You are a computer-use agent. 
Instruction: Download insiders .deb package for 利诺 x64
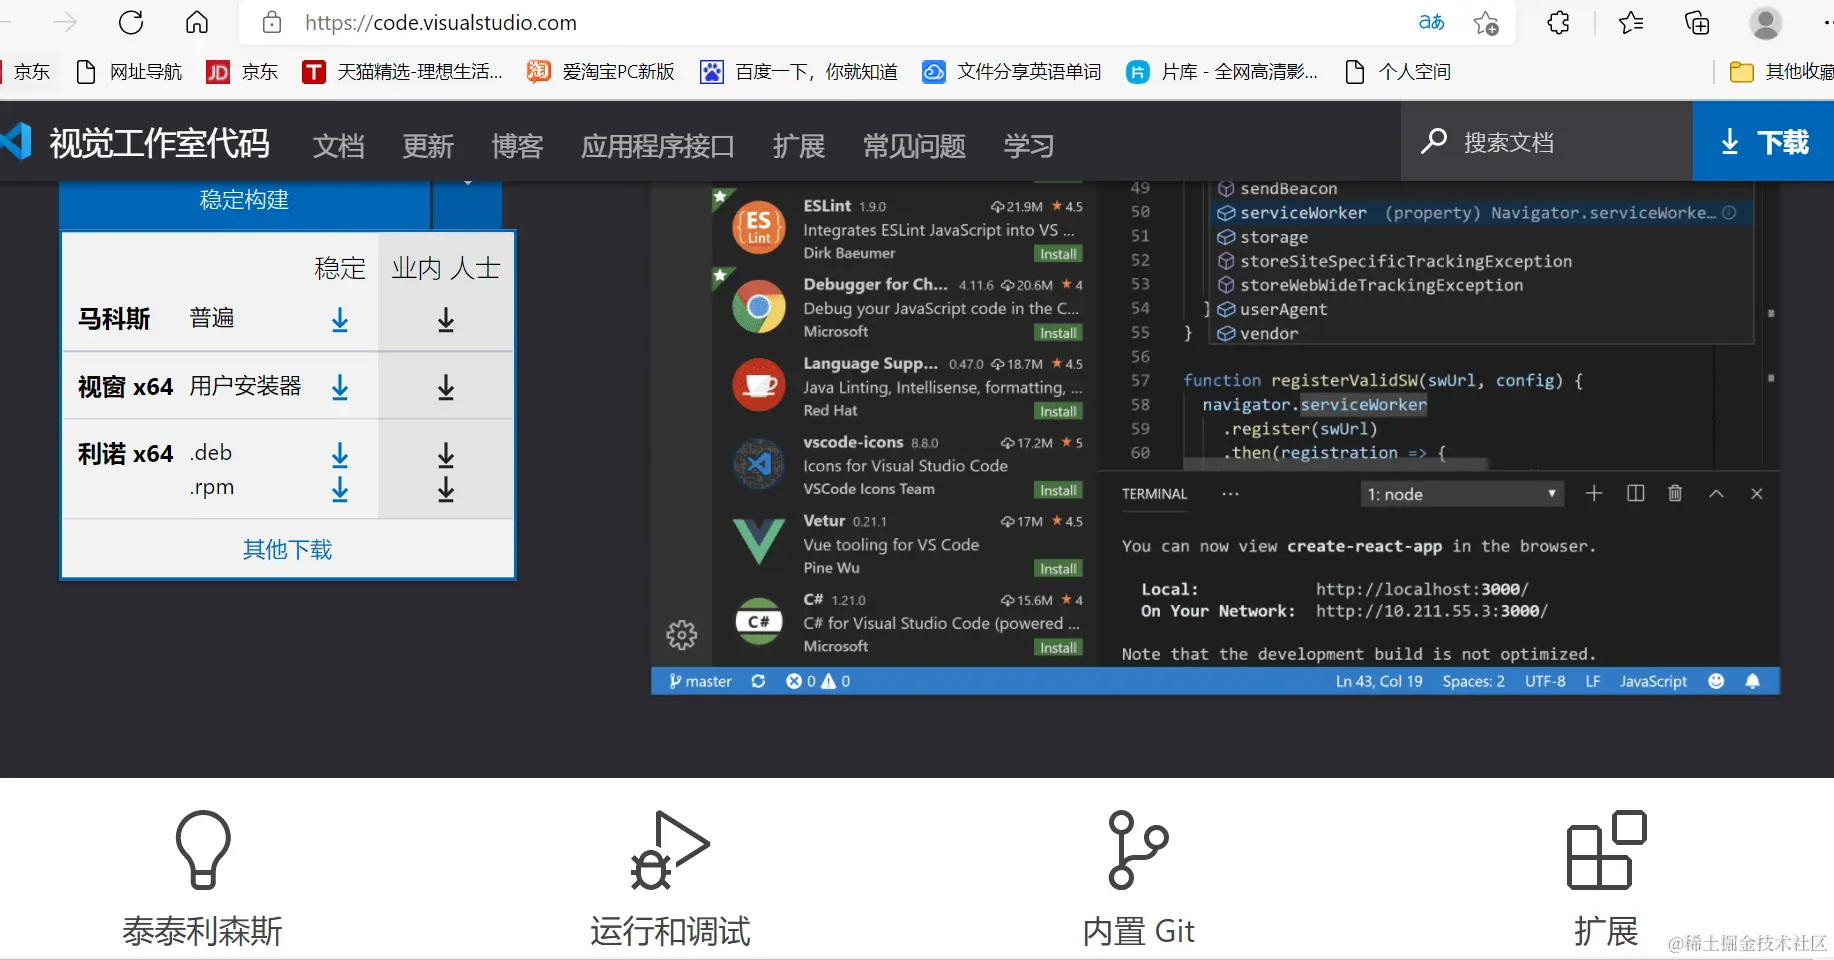(x=446, y=455)
